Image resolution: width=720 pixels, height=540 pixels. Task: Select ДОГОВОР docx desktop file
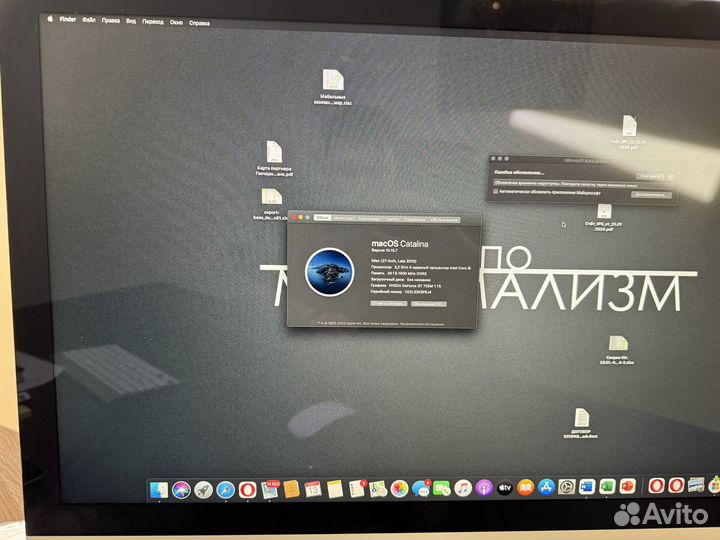tap(581, 423)
